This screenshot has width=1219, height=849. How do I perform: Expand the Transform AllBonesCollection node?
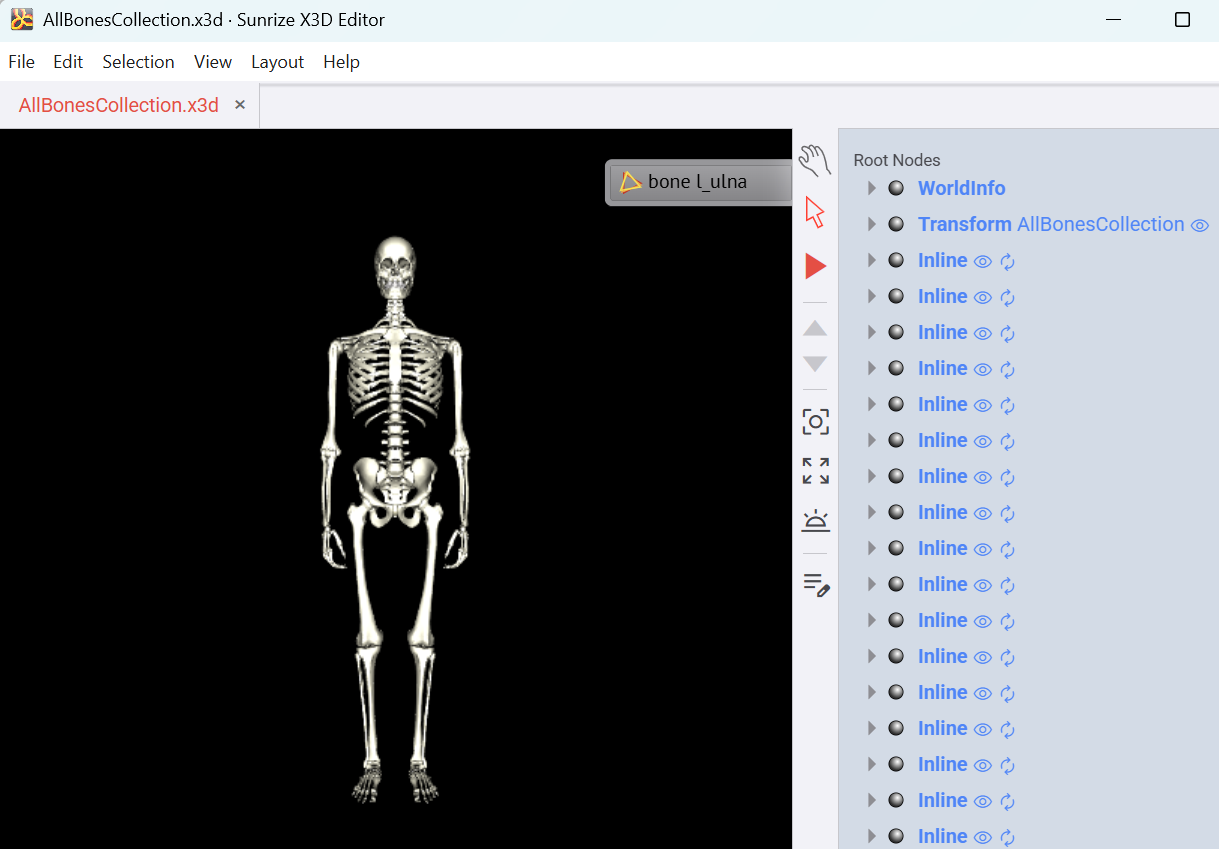871,224
